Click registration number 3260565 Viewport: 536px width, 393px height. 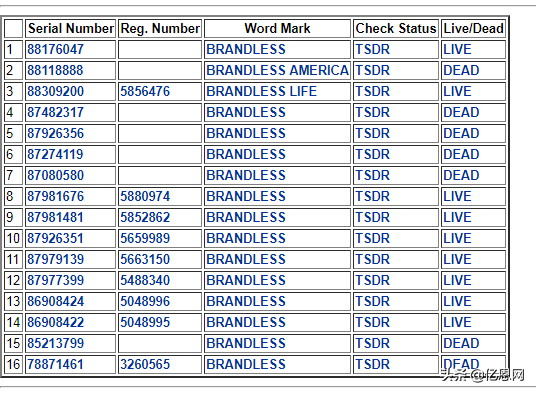click(145, 365)
